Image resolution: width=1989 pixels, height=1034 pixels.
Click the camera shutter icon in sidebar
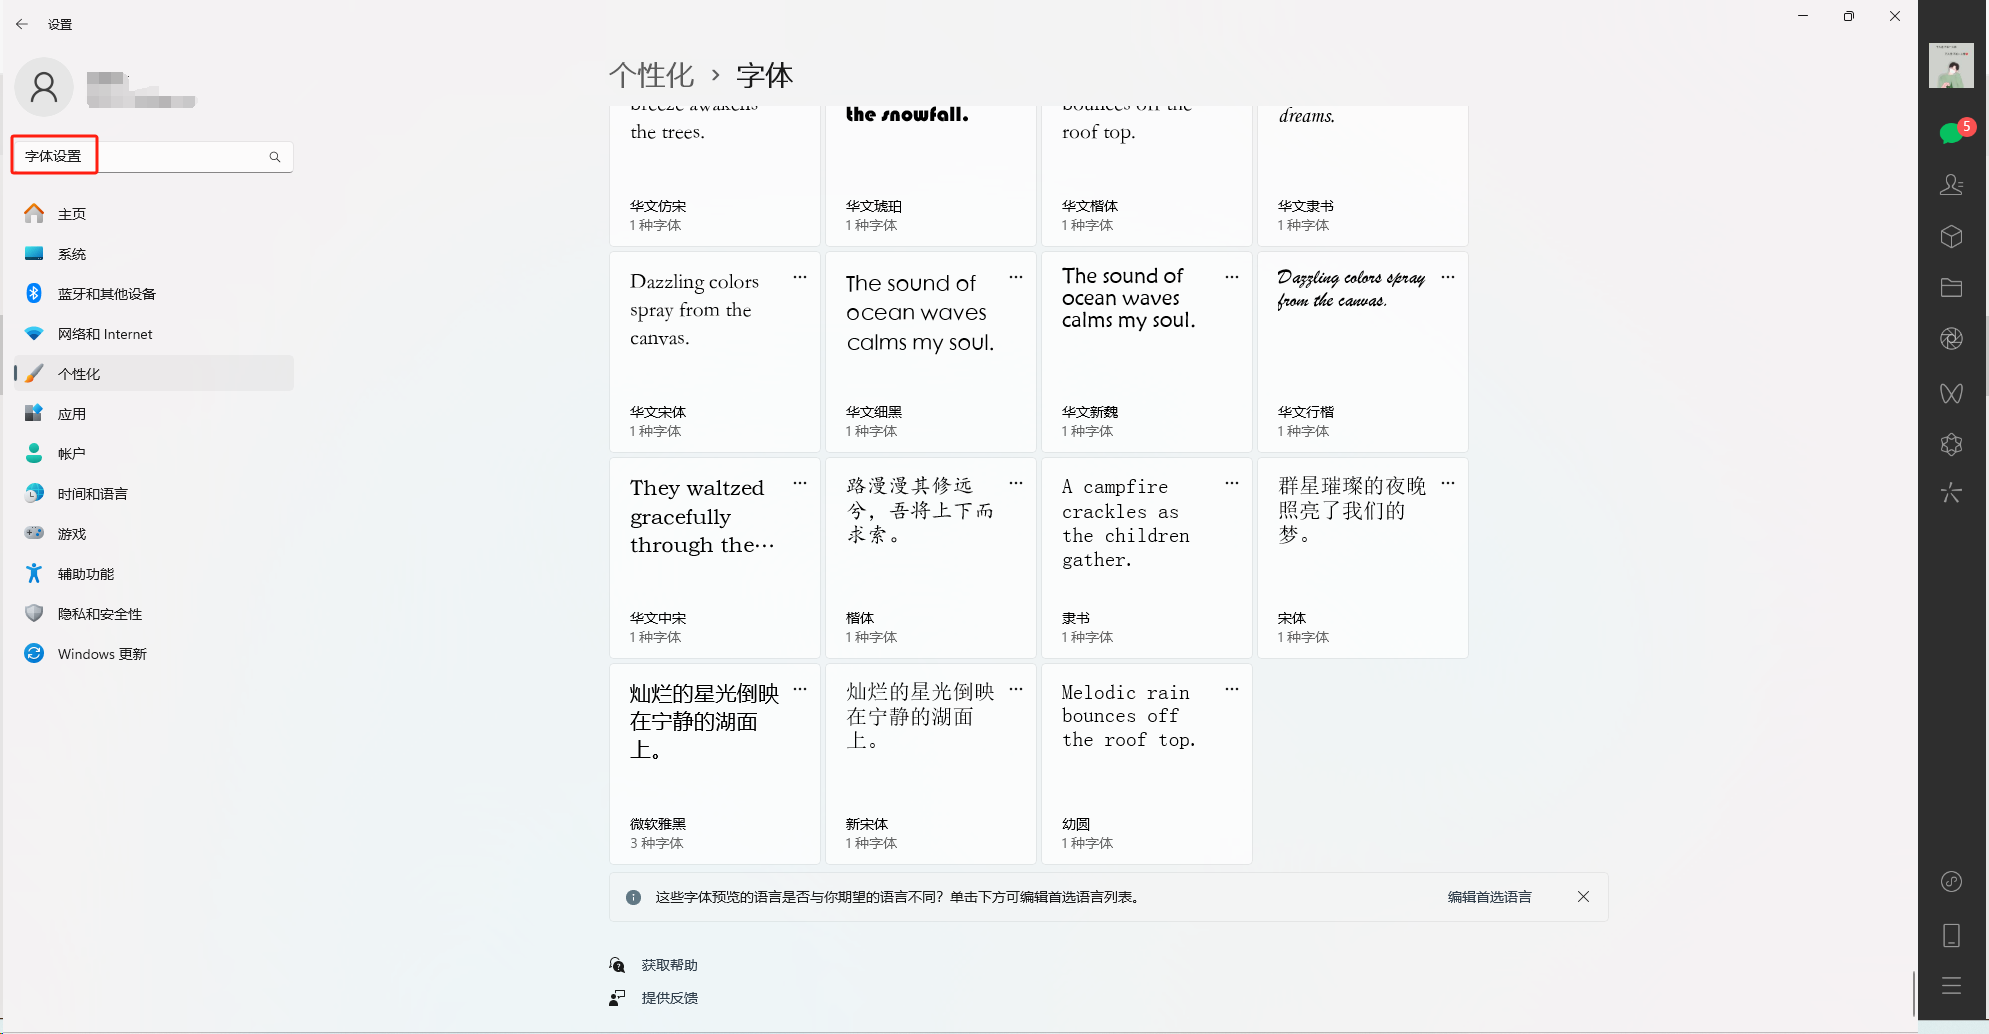[1951, 339]
